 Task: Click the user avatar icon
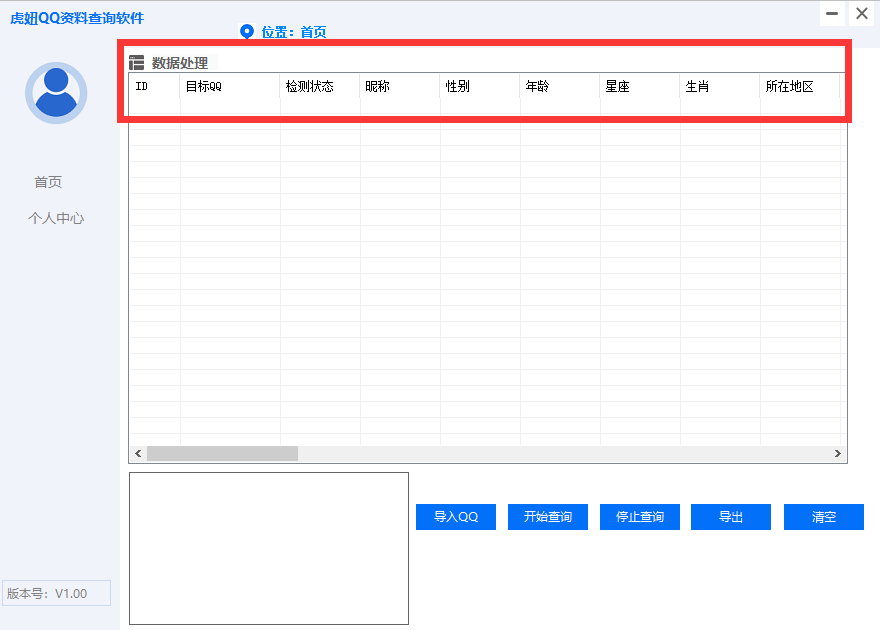56,93
